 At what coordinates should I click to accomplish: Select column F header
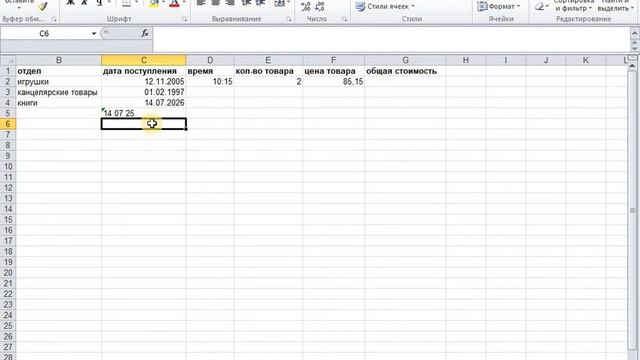click(x=333, y=60)
